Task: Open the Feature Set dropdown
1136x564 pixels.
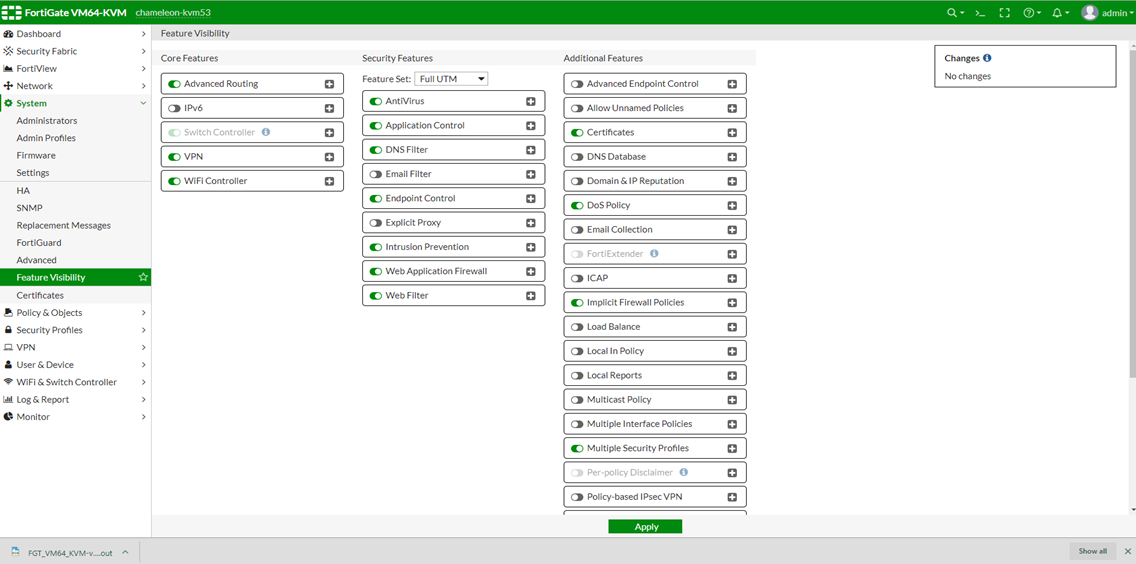Action: click(x=451, y=79)
